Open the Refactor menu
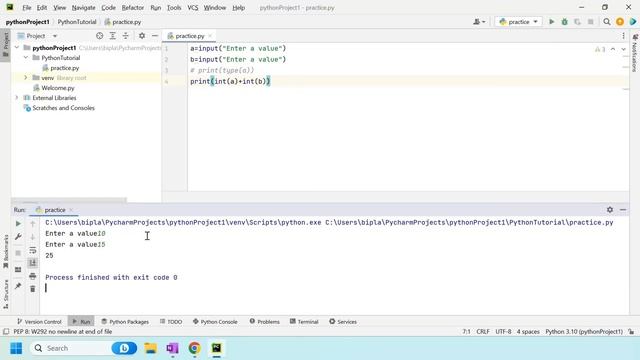This screenshot has width=640, height=360. click(133, 7)
